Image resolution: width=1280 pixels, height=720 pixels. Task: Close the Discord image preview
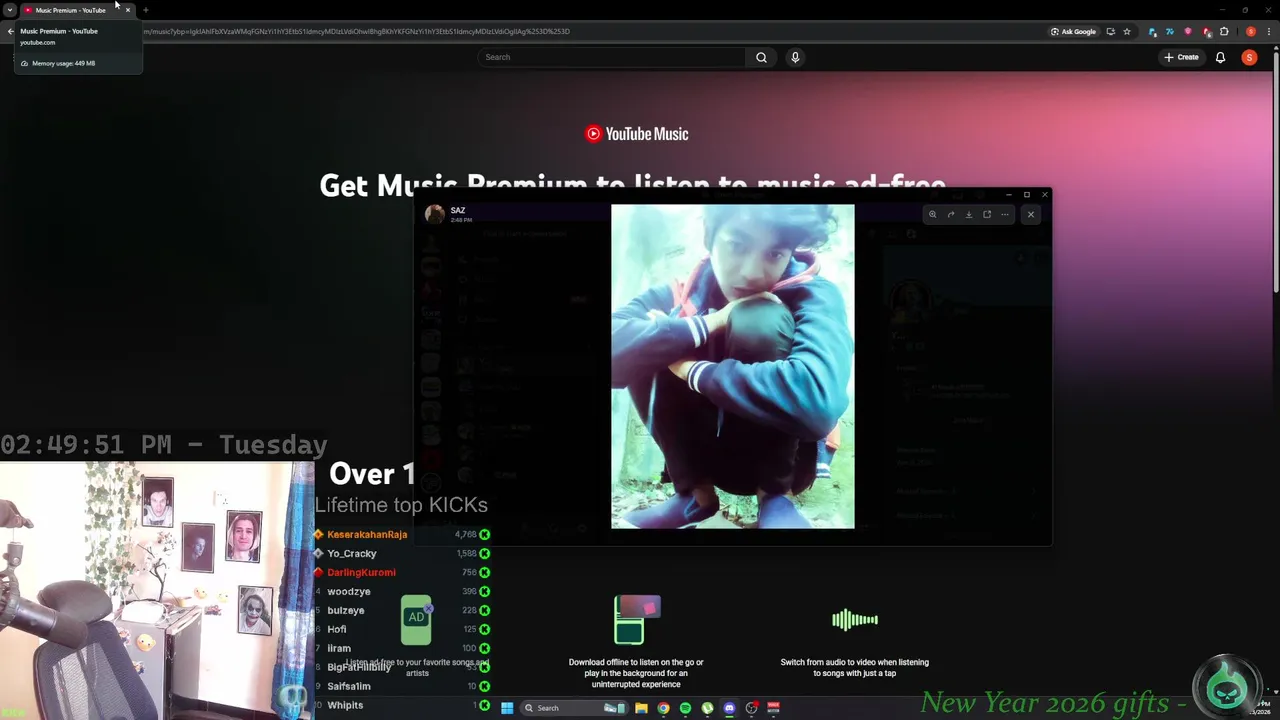pos(1031,214)
